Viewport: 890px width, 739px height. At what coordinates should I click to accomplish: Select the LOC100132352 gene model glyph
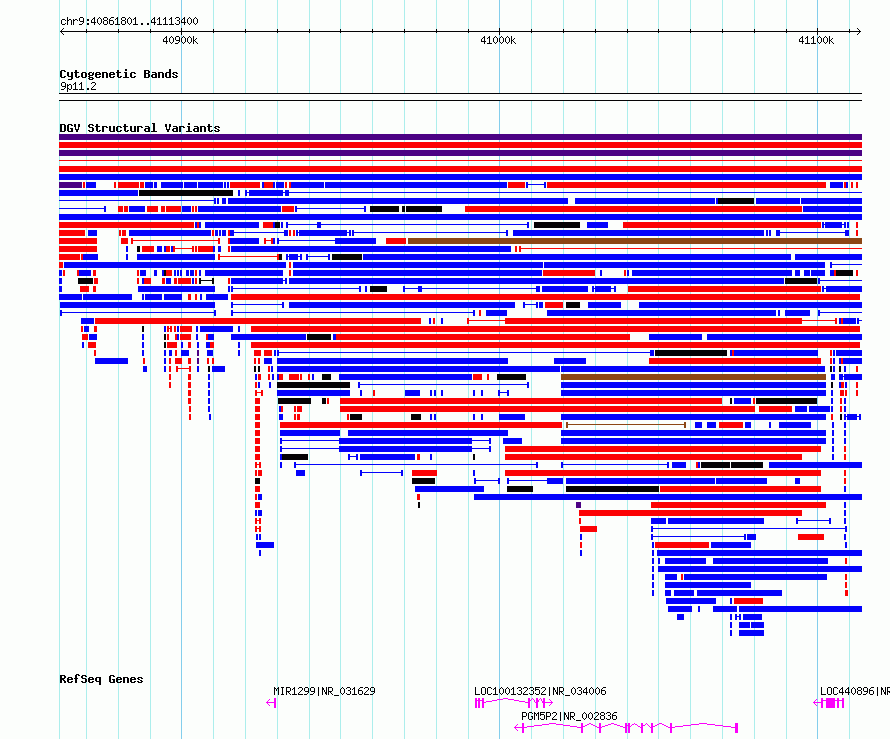(x=514, y=703)
